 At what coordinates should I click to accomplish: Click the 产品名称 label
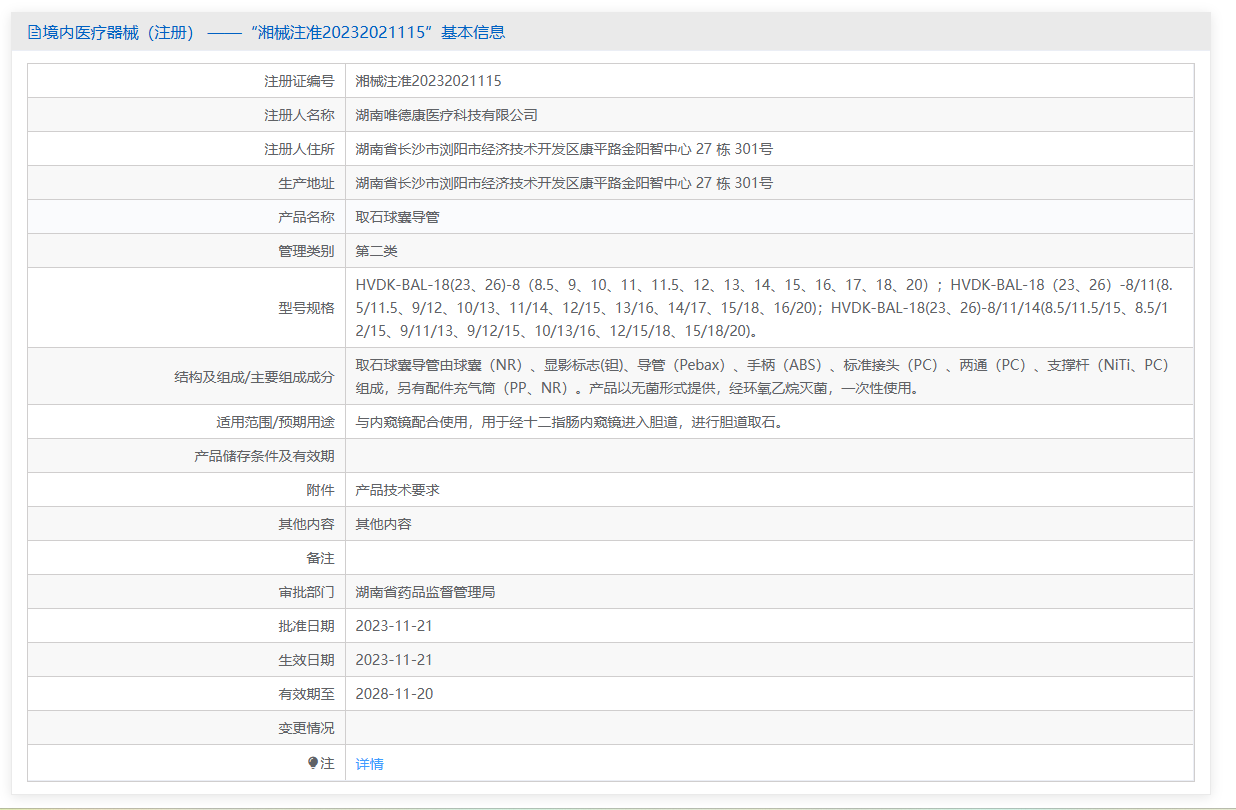[x=306, y=217]
